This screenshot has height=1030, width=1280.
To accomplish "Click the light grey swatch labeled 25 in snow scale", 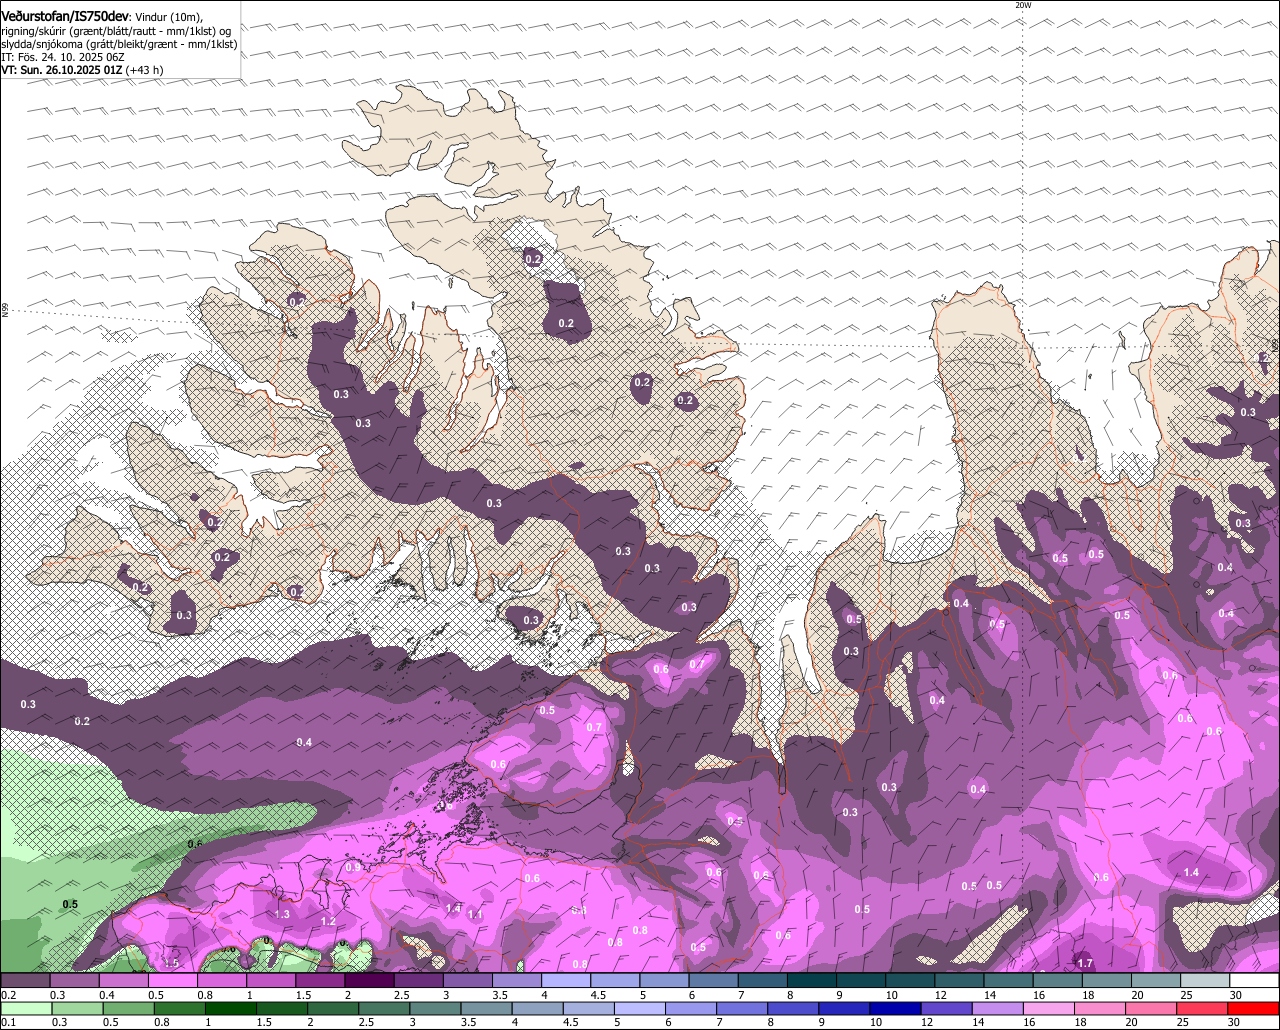I will (1206, 981).
